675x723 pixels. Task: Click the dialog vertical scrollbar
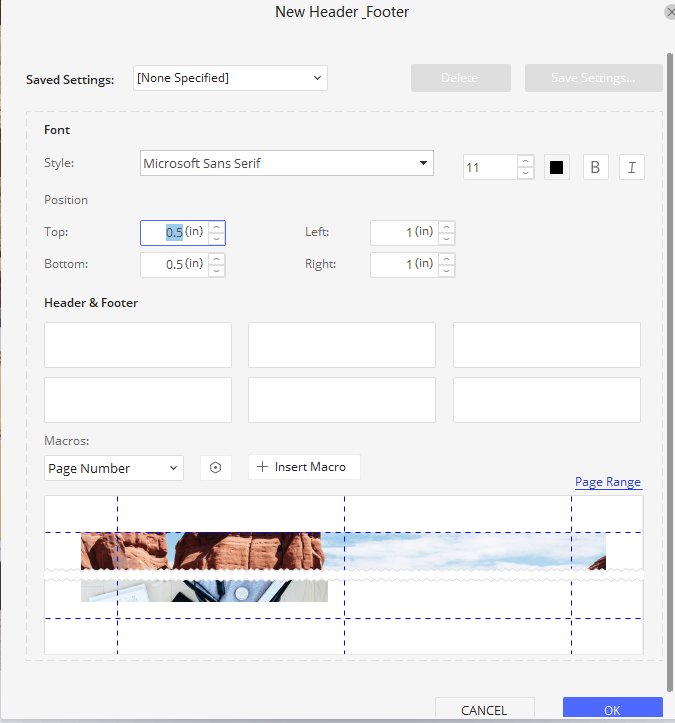[670, 373]
